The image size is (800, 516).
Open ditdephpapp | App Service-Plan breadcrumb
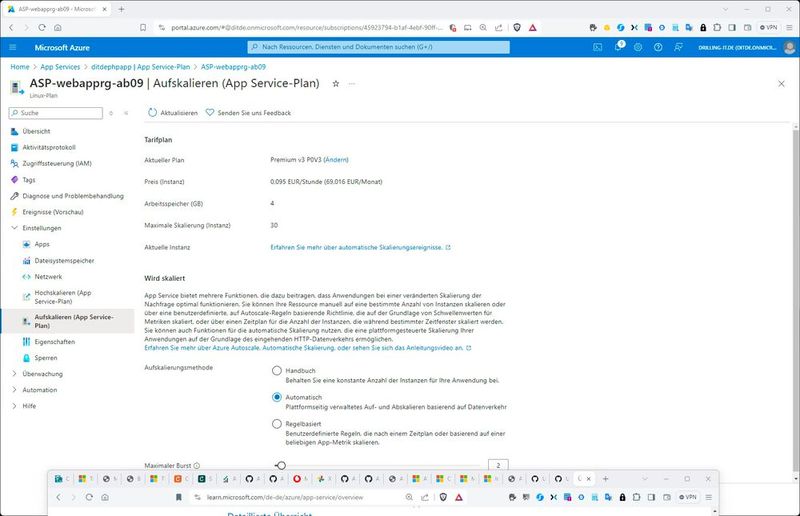pyautogui.click(x=140, y=67)
